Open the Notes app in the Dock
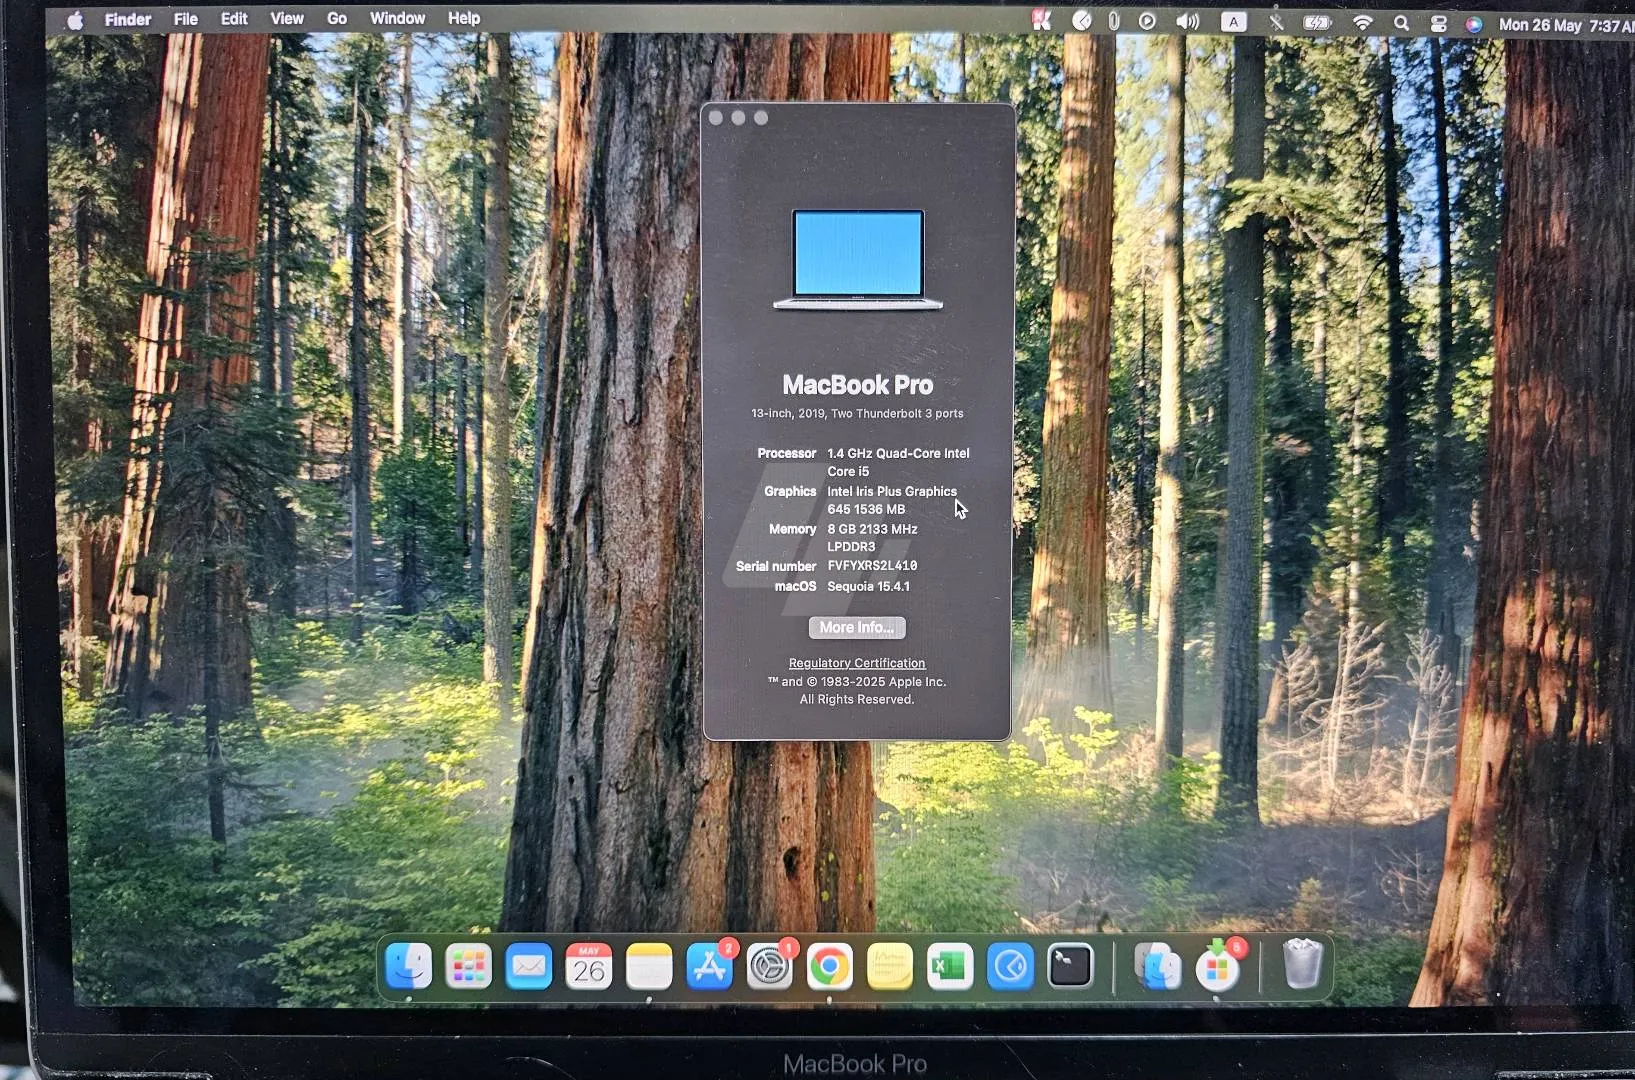 click(x=649, y=966)
